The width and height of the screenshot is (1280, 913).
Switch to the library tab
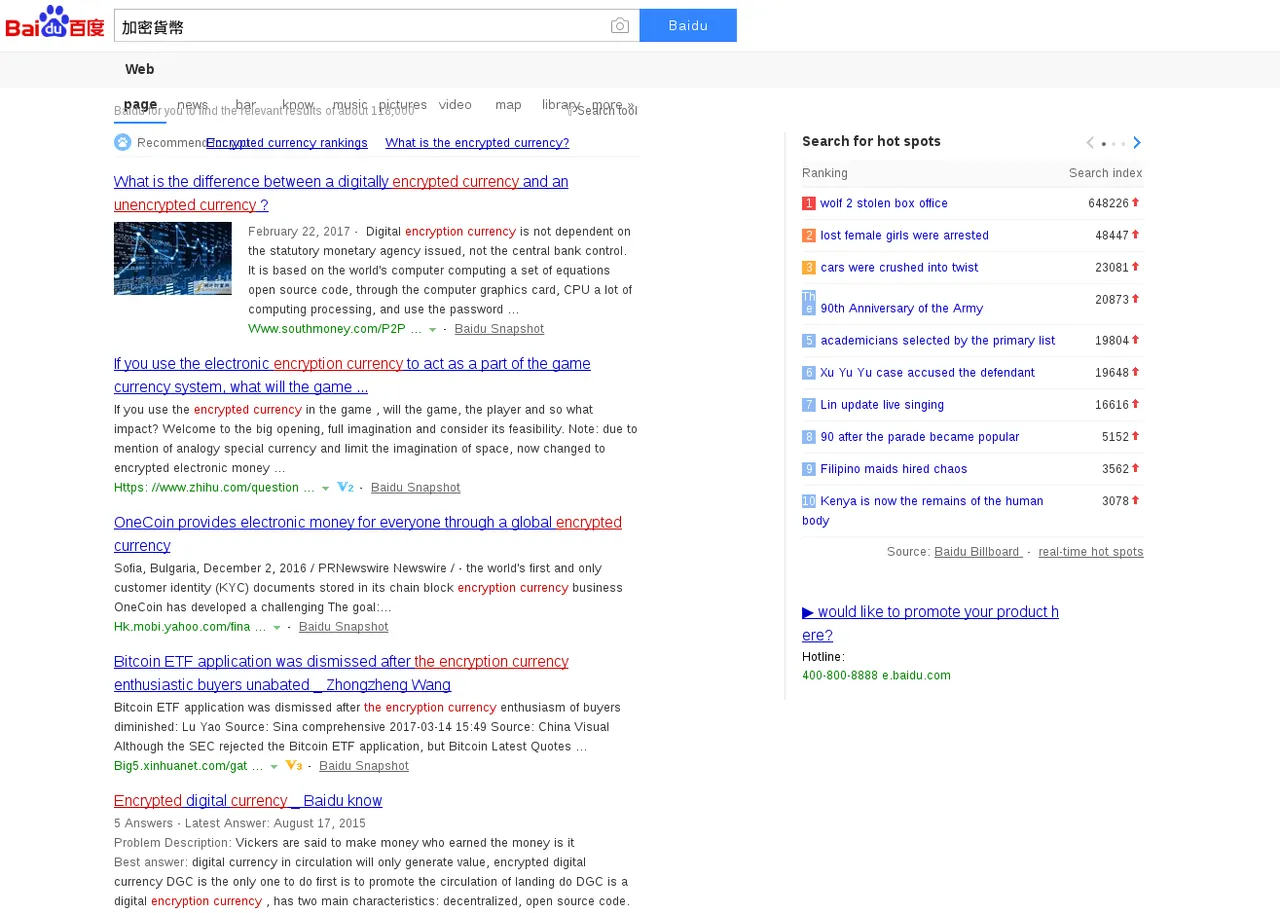tap(561, 104)
